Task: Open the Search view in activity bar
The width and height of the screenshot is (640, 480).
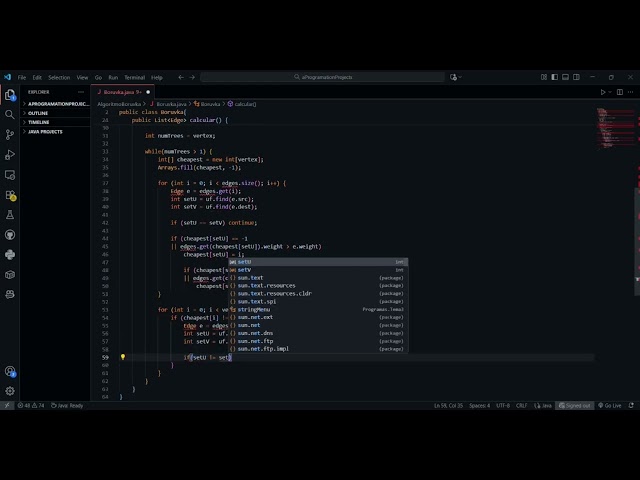Action: pos(10,115)
